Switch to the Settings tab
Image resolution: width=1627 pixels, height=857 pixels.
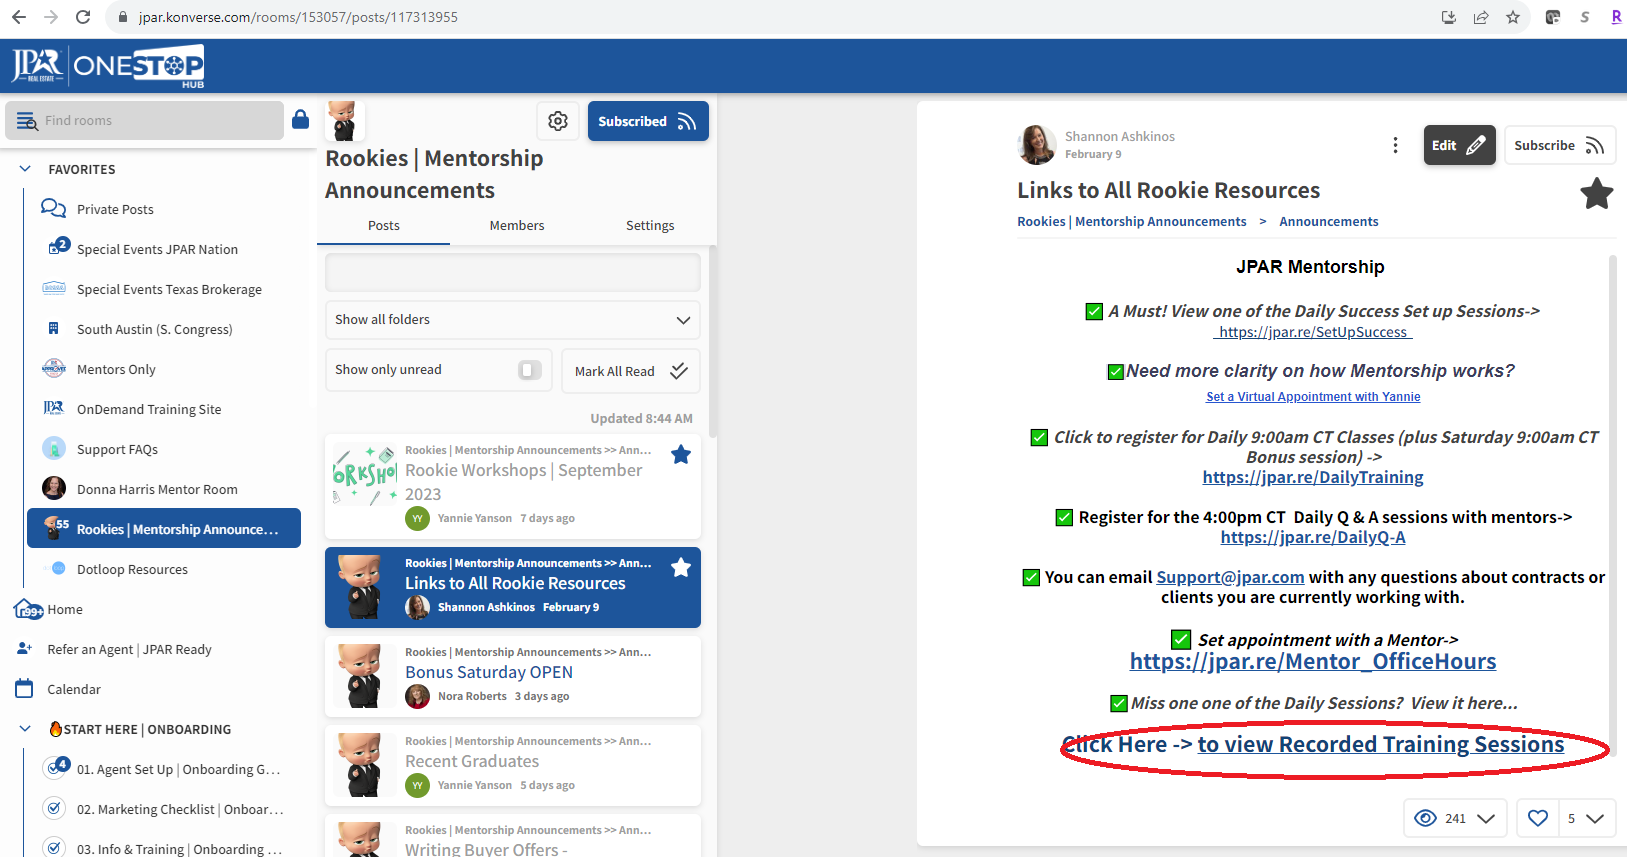pyautogui.click(x=650, y=226)
